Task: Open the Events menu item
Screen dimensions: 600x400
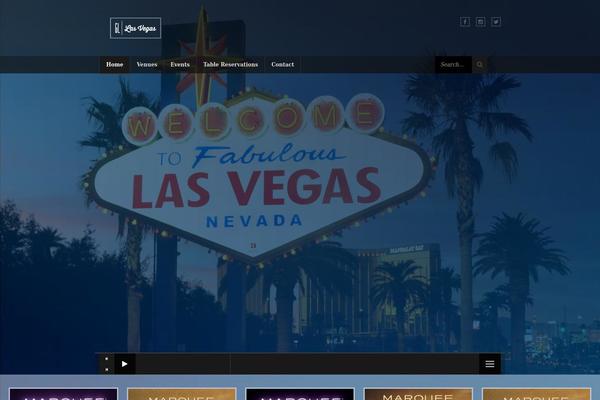Action: (x=180, y=65)
